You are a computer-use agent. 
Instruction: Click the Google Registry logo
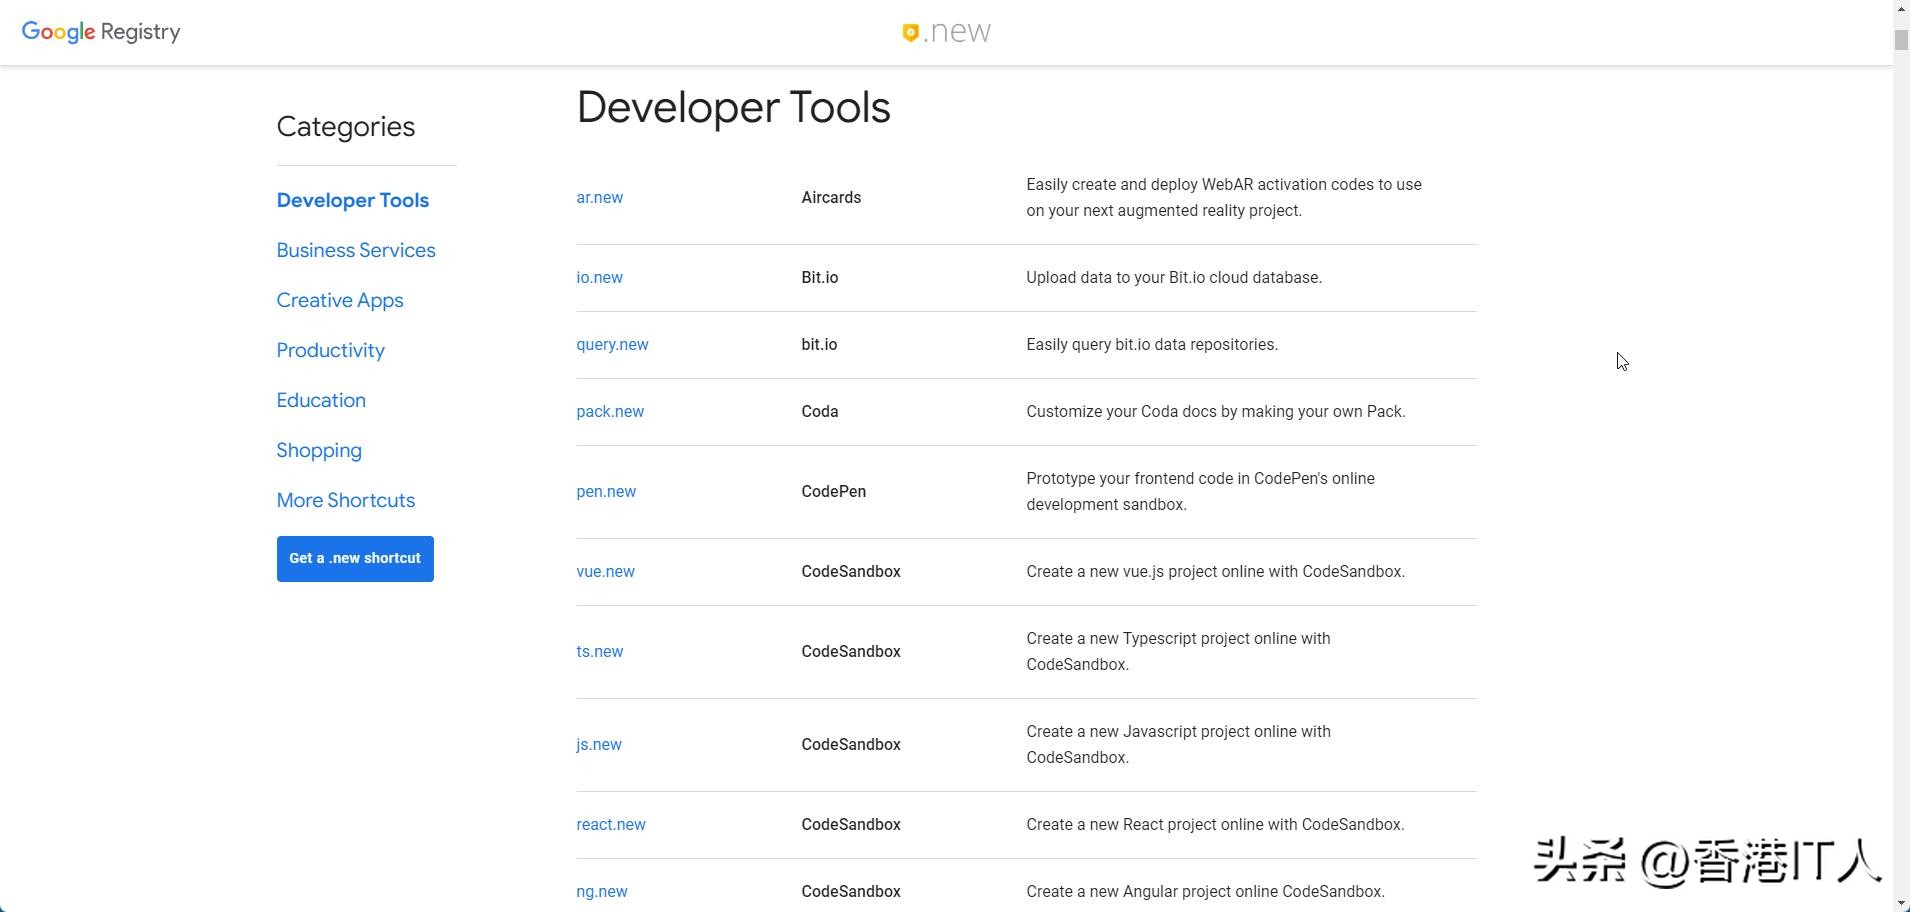tap(101, 32)
